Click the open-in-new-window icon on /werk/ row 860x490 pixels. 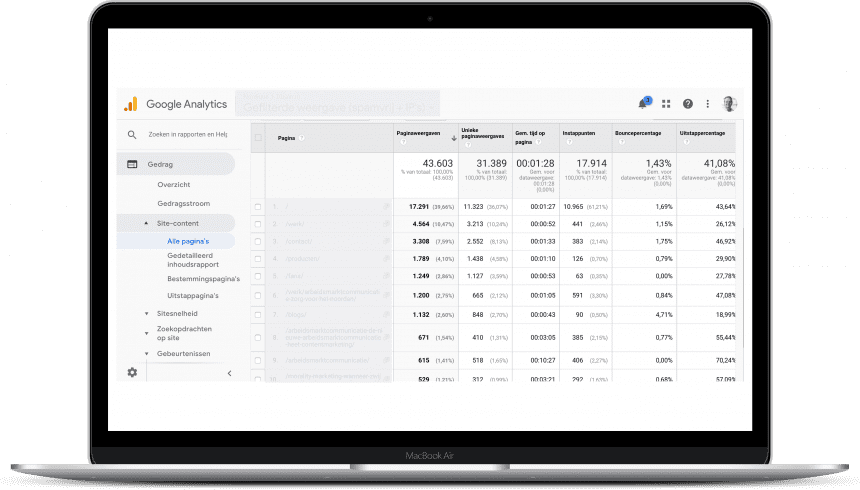386,224
